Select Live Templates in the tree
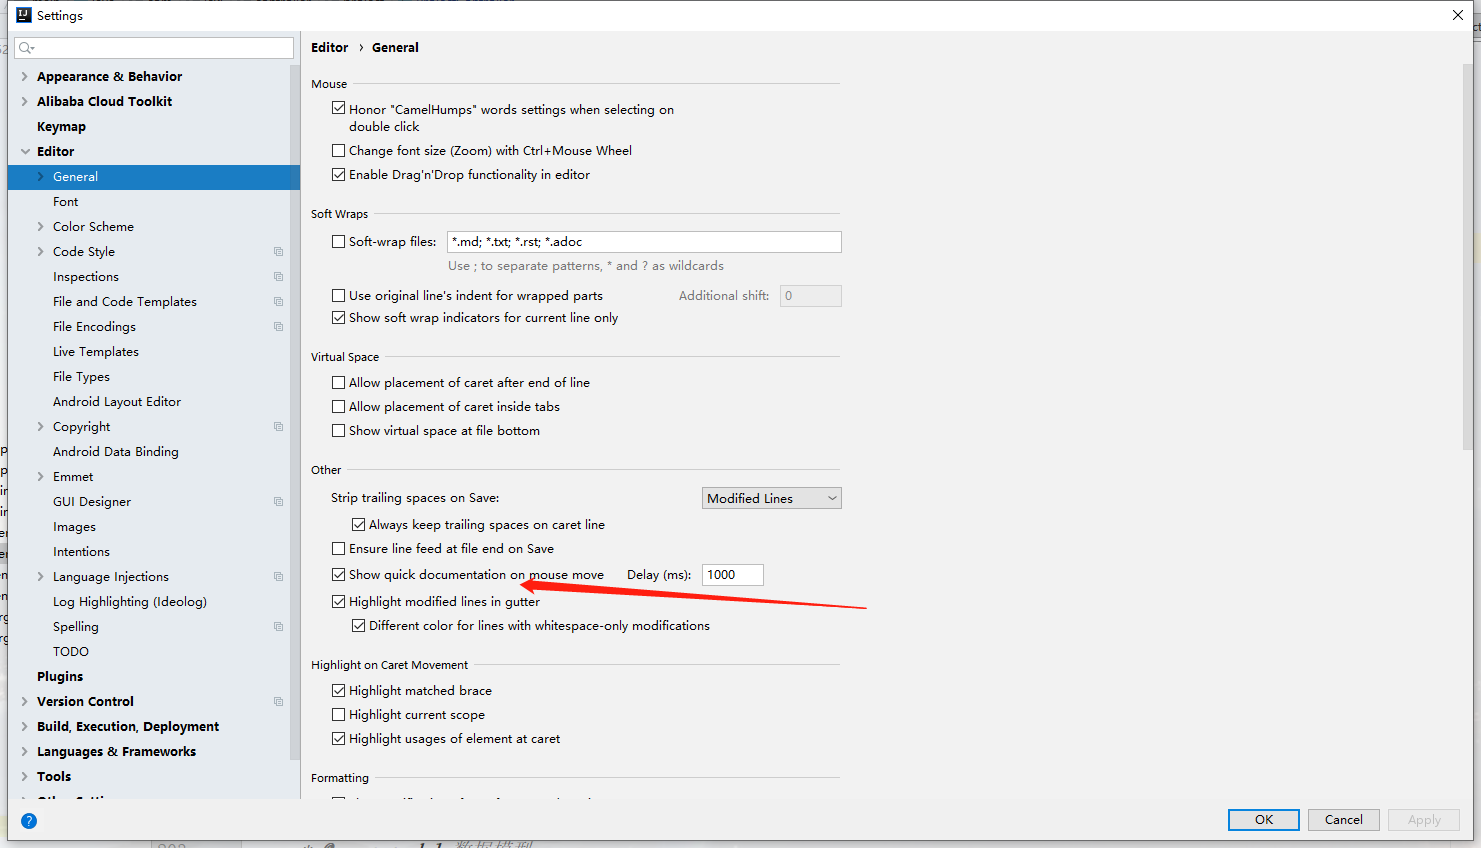 click(x=96, y=352)
